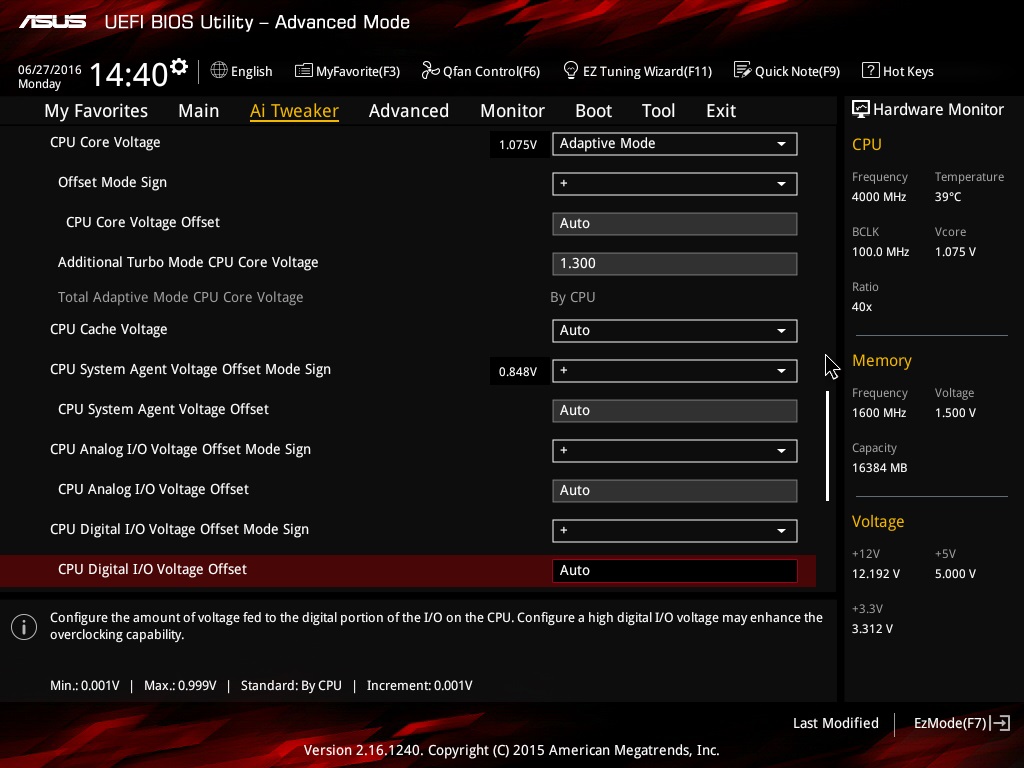Click Additional Turbo Mode voltage 1.300 field
Viewport: 1024px width, 768px height.
pos(675,263)
